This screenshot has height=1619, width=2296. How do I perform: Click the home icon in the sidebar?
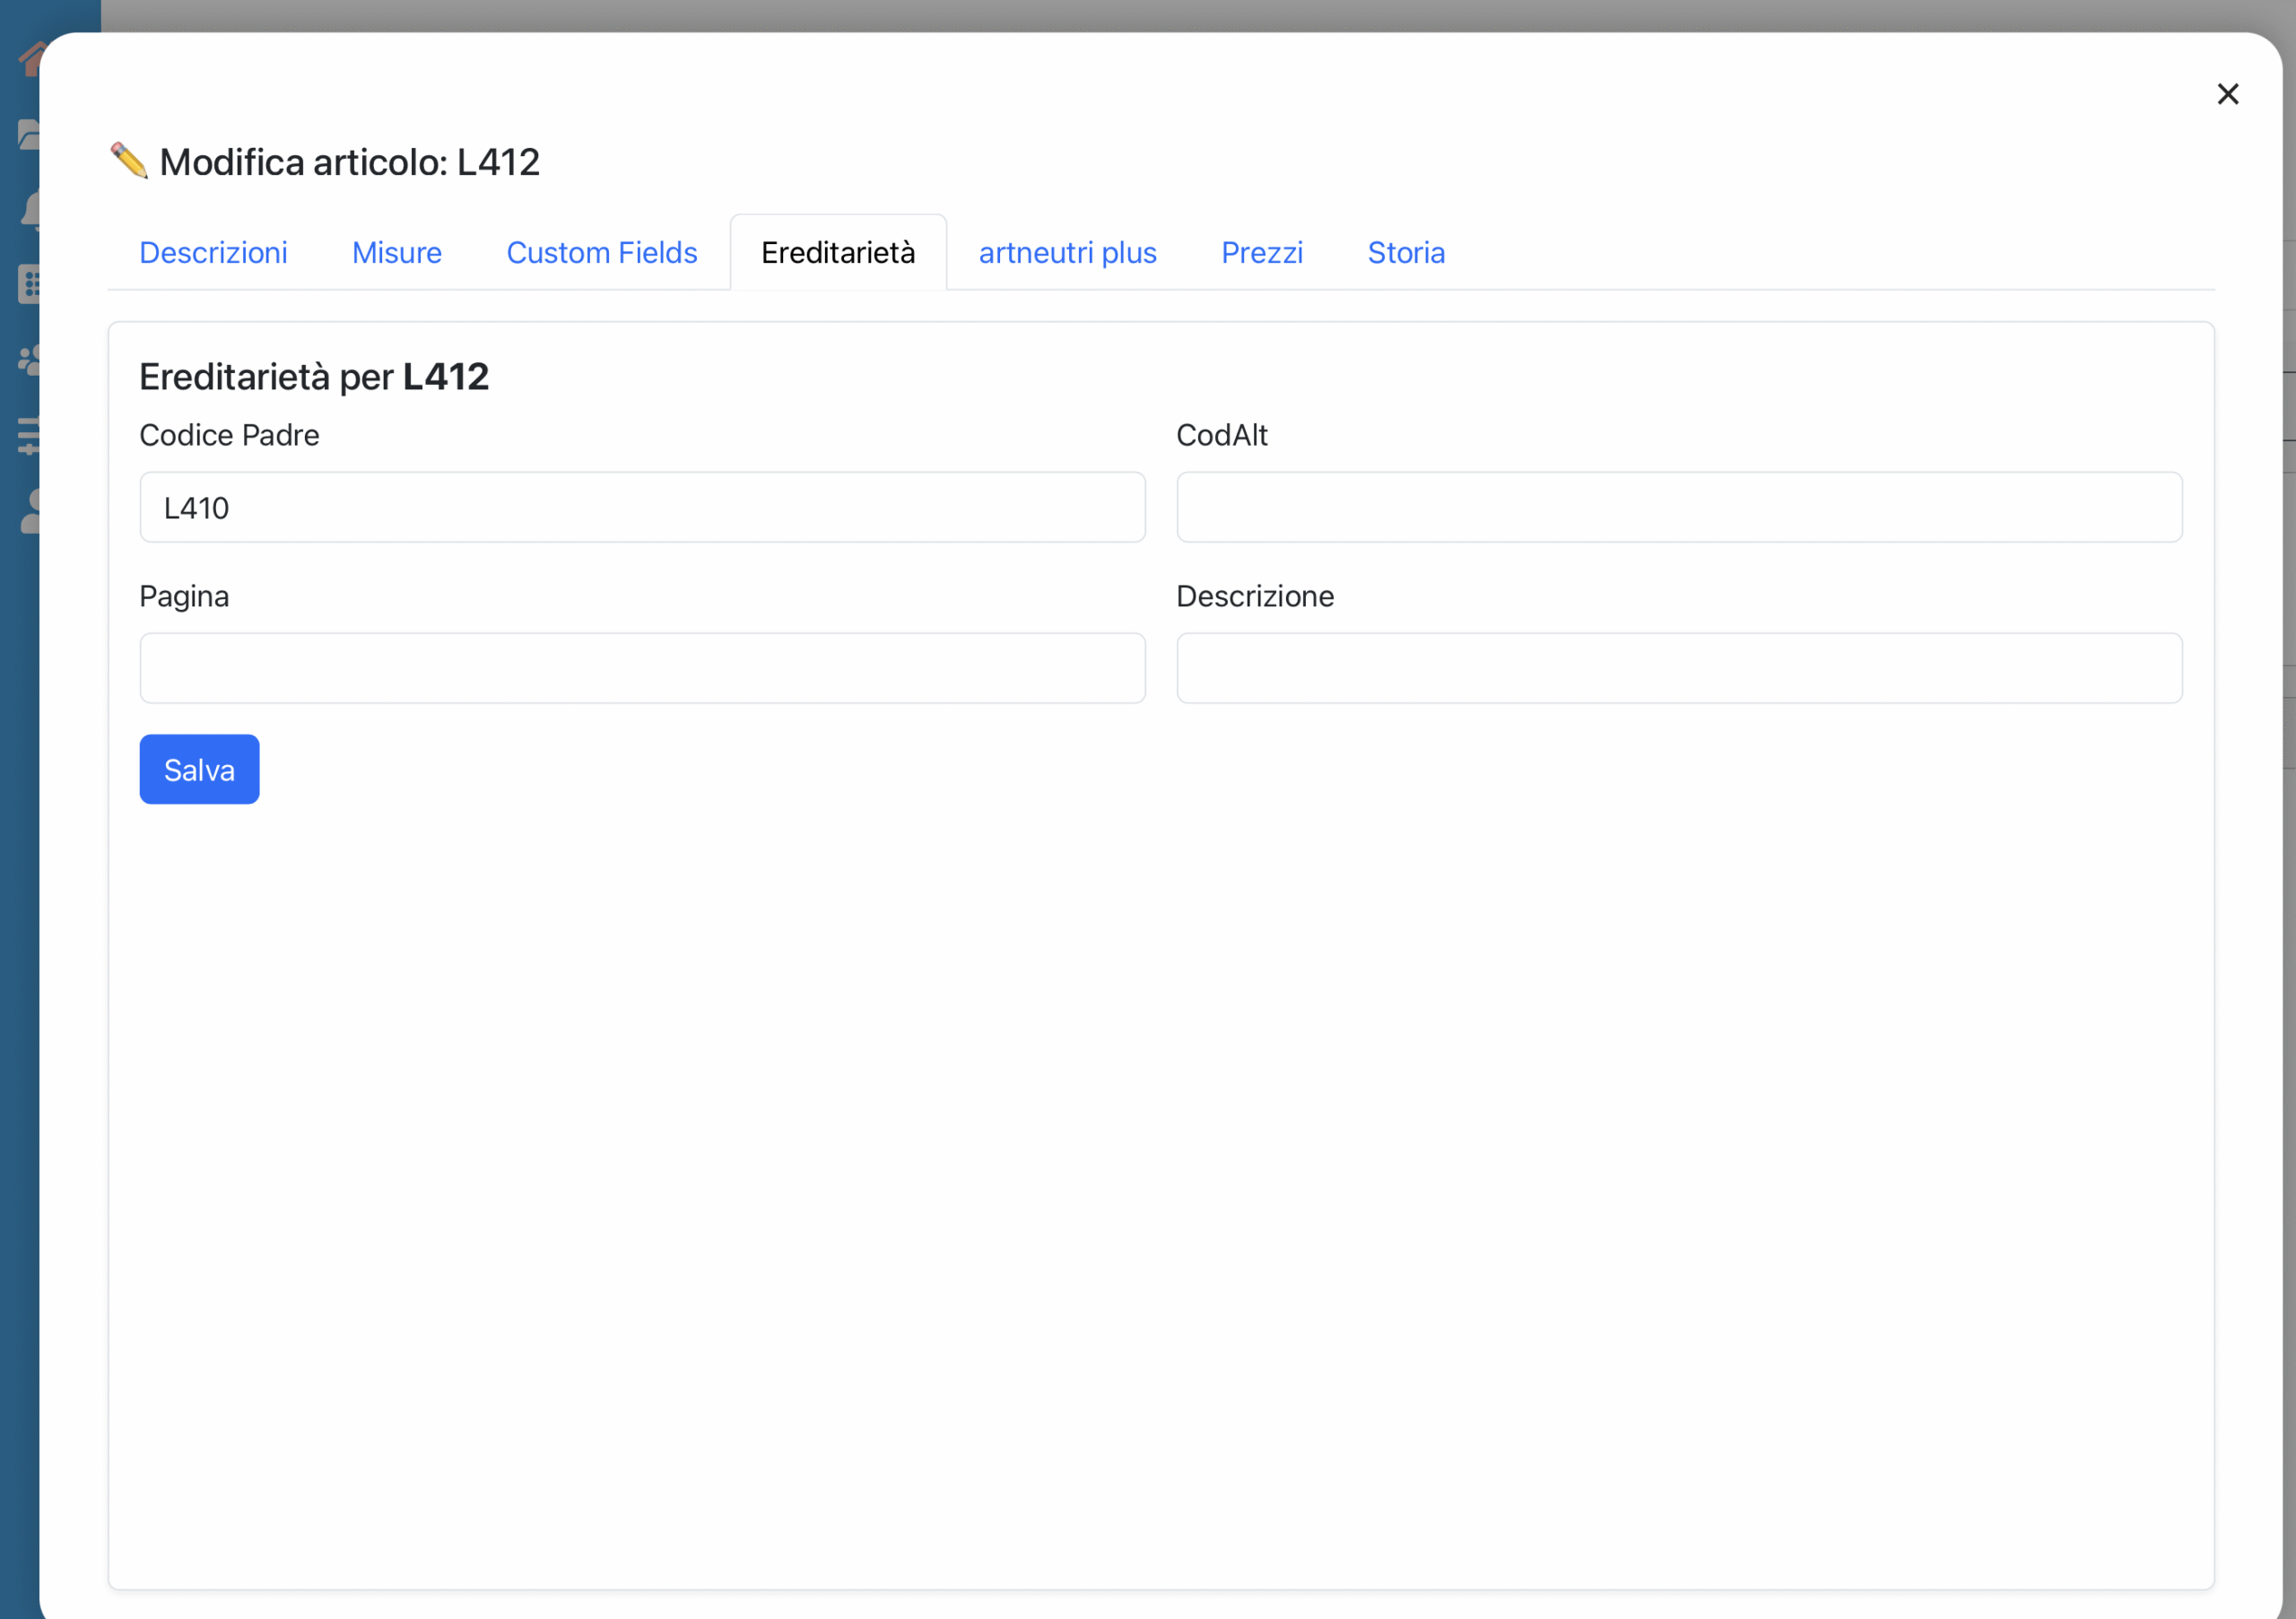pos(30,59)
